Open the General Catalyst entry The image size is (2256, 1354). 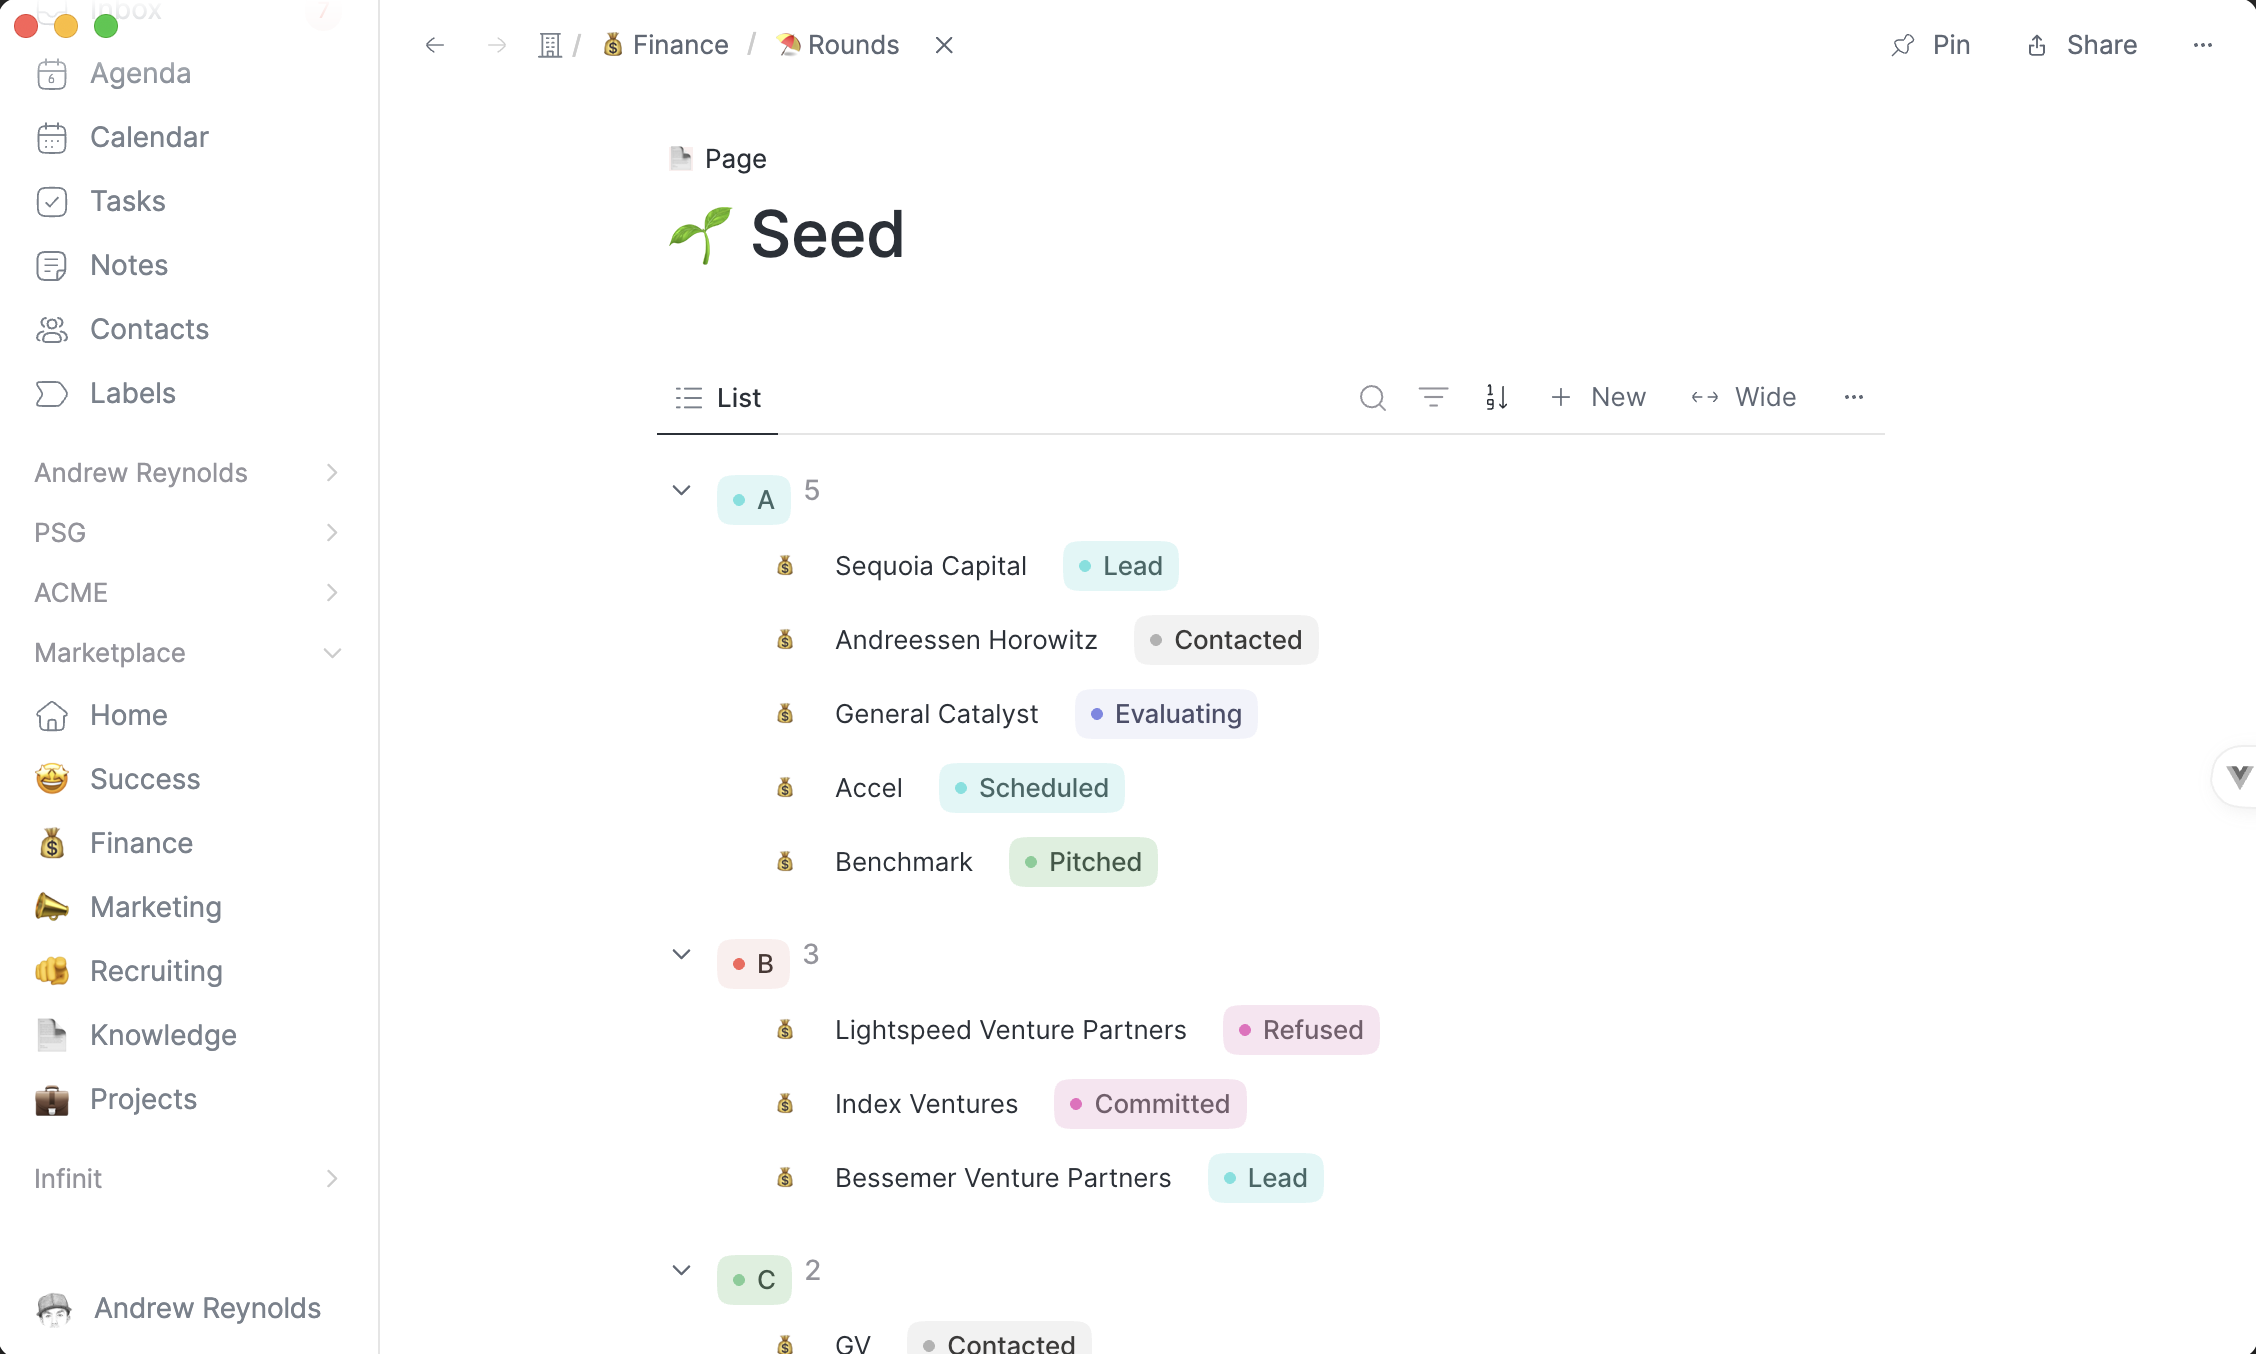937,714
